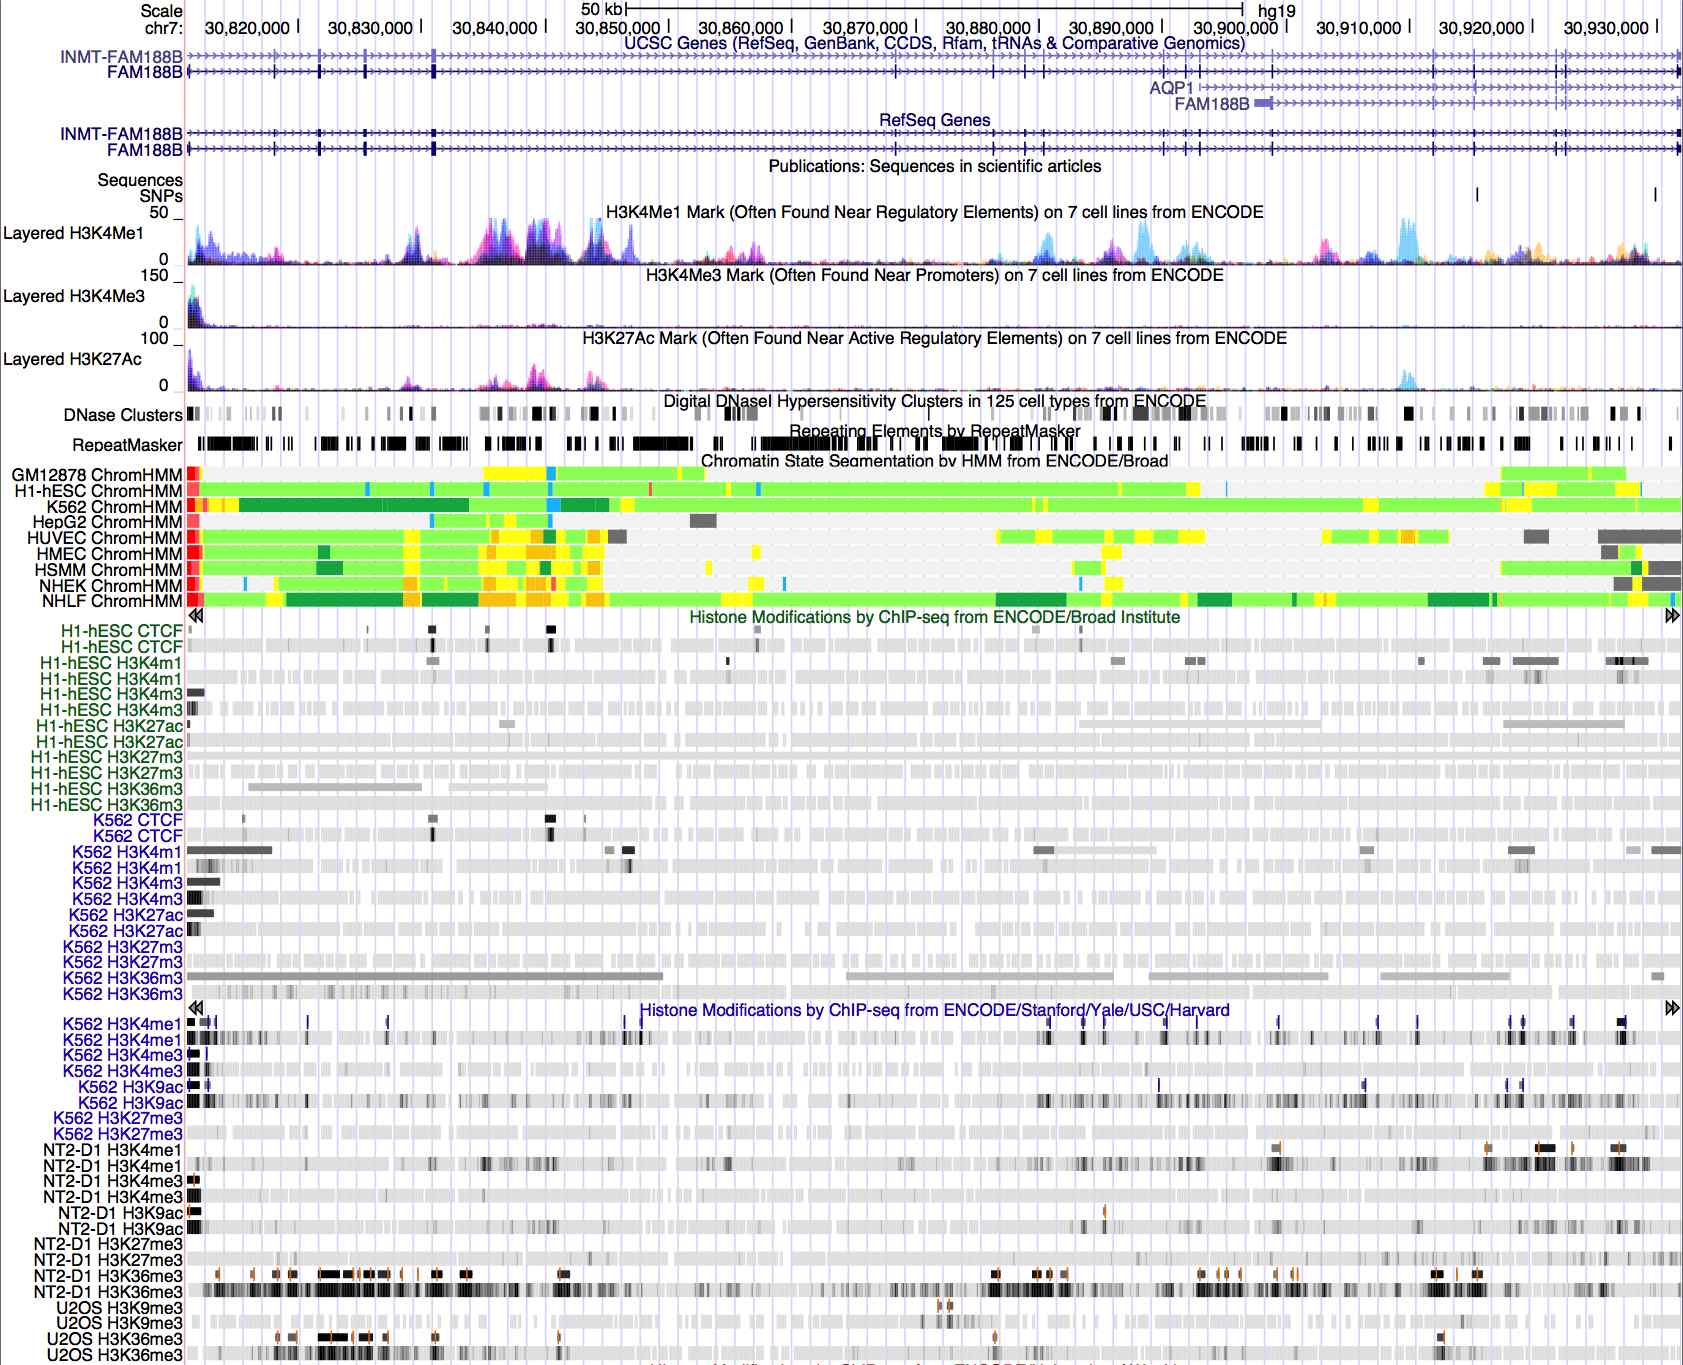The image size is (1683, 1365).
Task: Select the Layered H3K4Me1 track label
Action: [x=73, y=233]
